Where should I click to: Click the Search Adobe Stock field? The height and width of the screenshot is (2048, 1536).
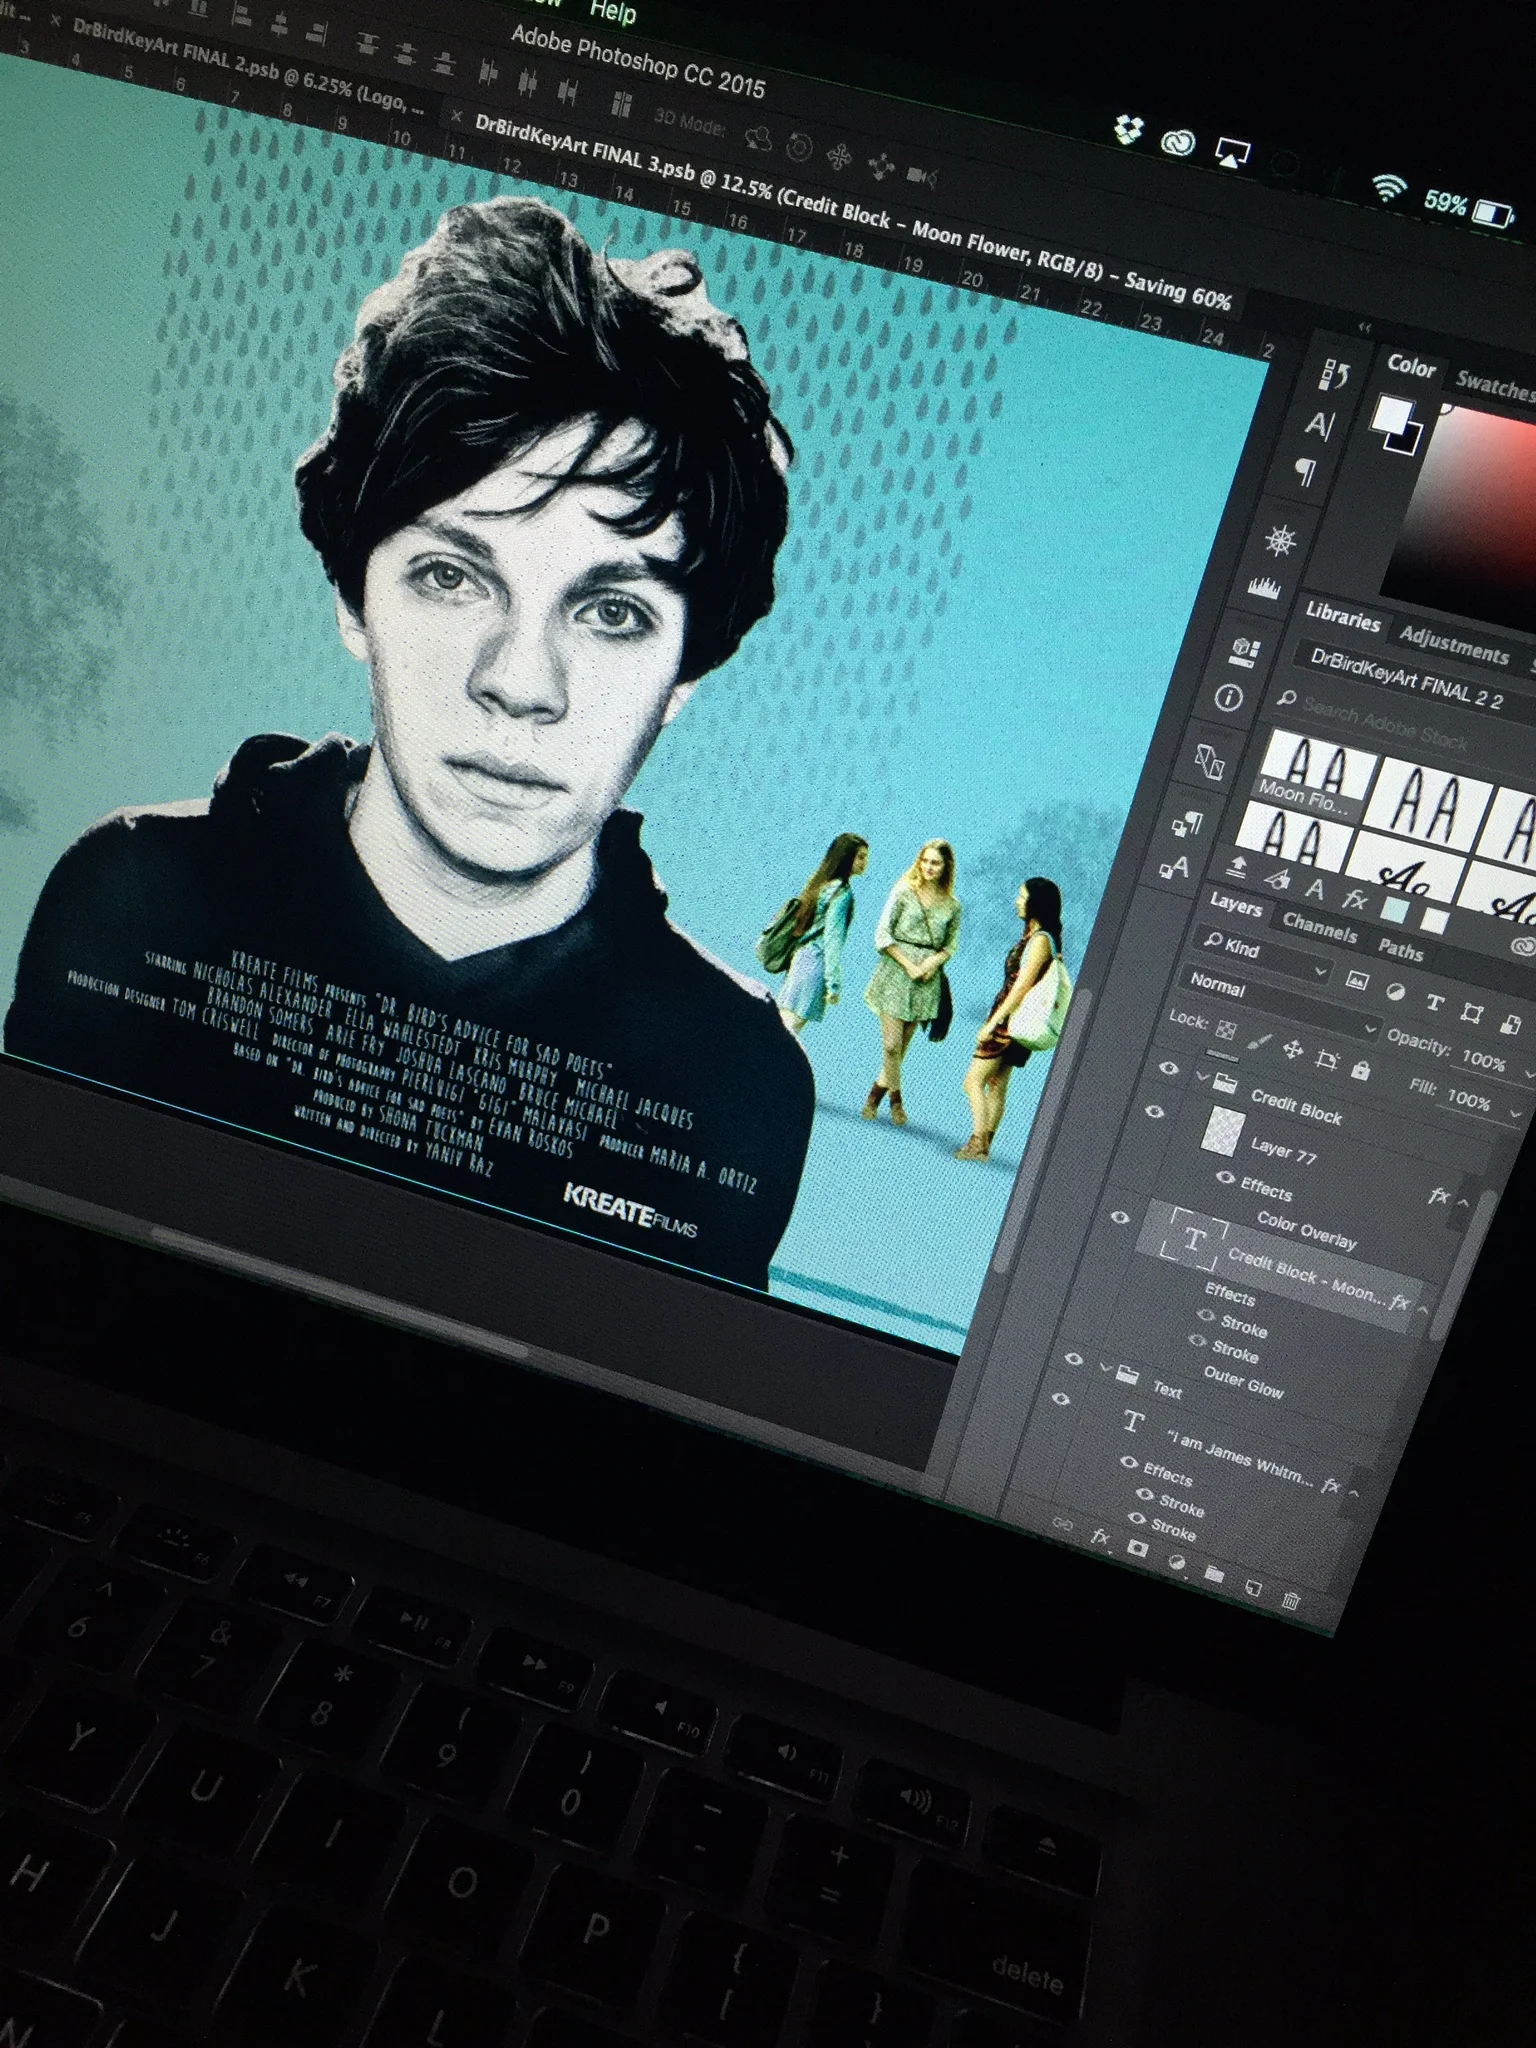pos(1385,724)
